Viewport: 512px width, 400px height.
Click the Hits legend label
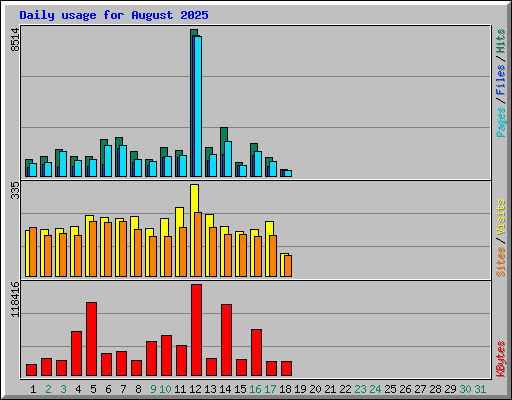tap(500, 41)
